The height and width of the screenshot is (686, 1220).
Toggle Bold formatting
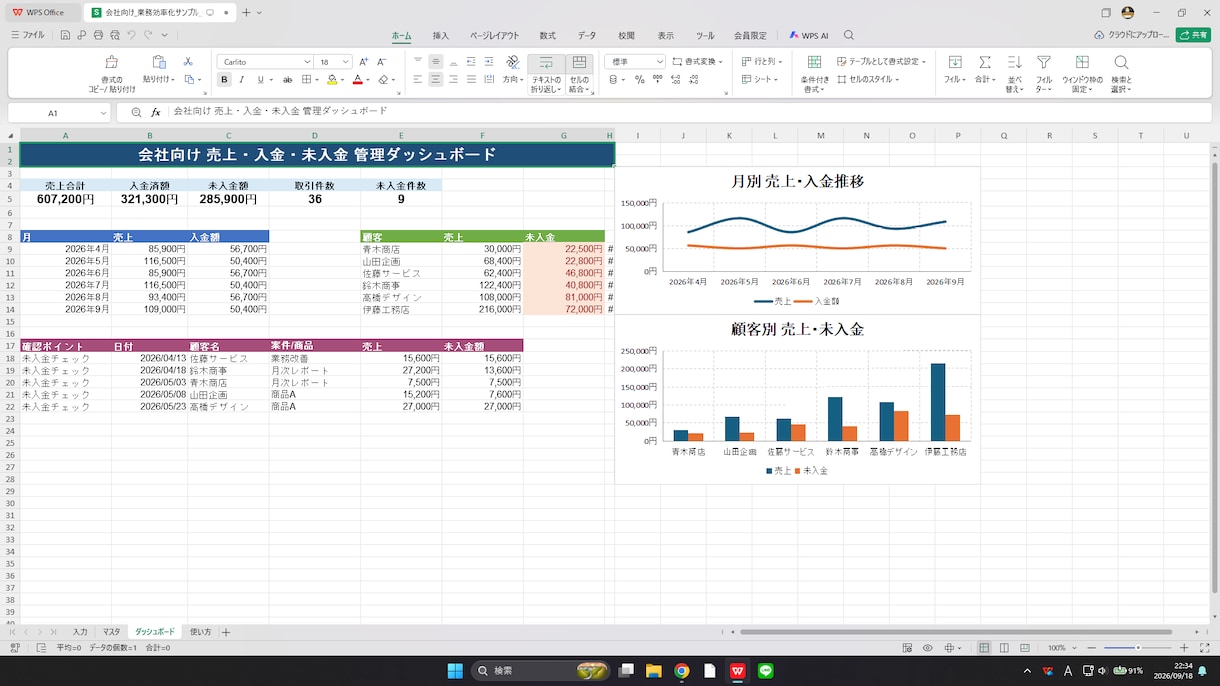224,80
